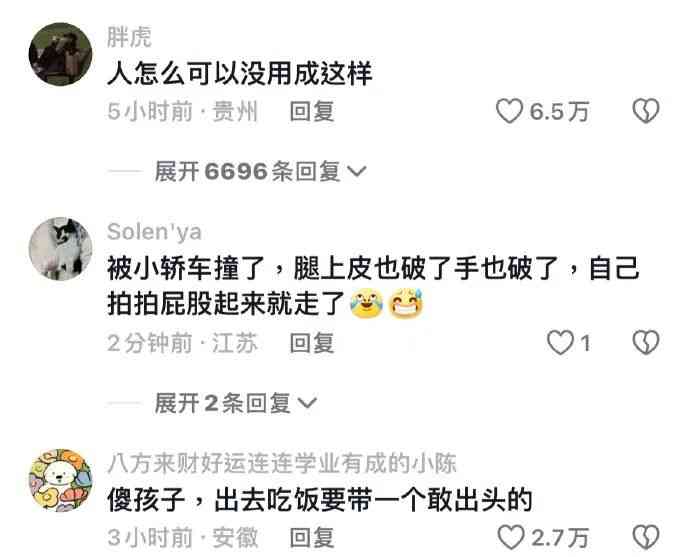This screenshot has height=557, width=690.
Task: Expand 2 replies under Solen'ya's comment
Action: [x=235, y=403]
